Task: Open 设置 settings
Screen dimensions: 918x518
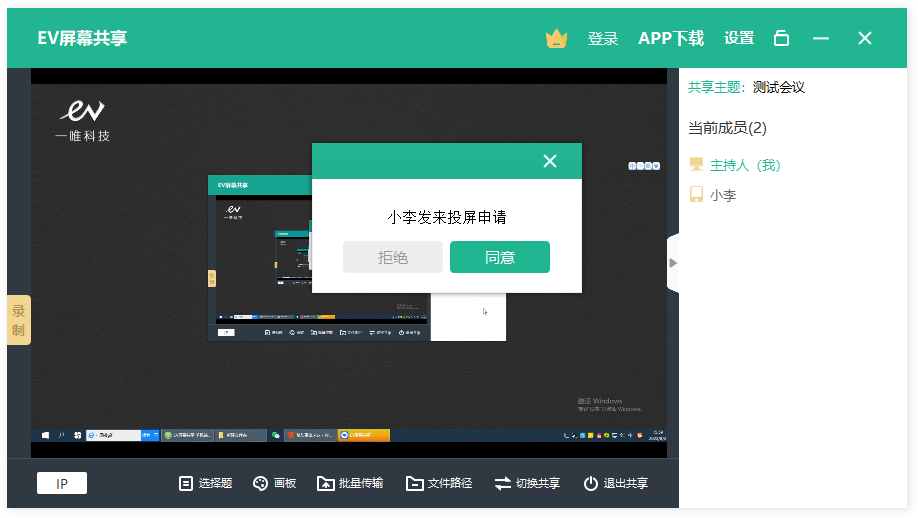Action: 739,39
